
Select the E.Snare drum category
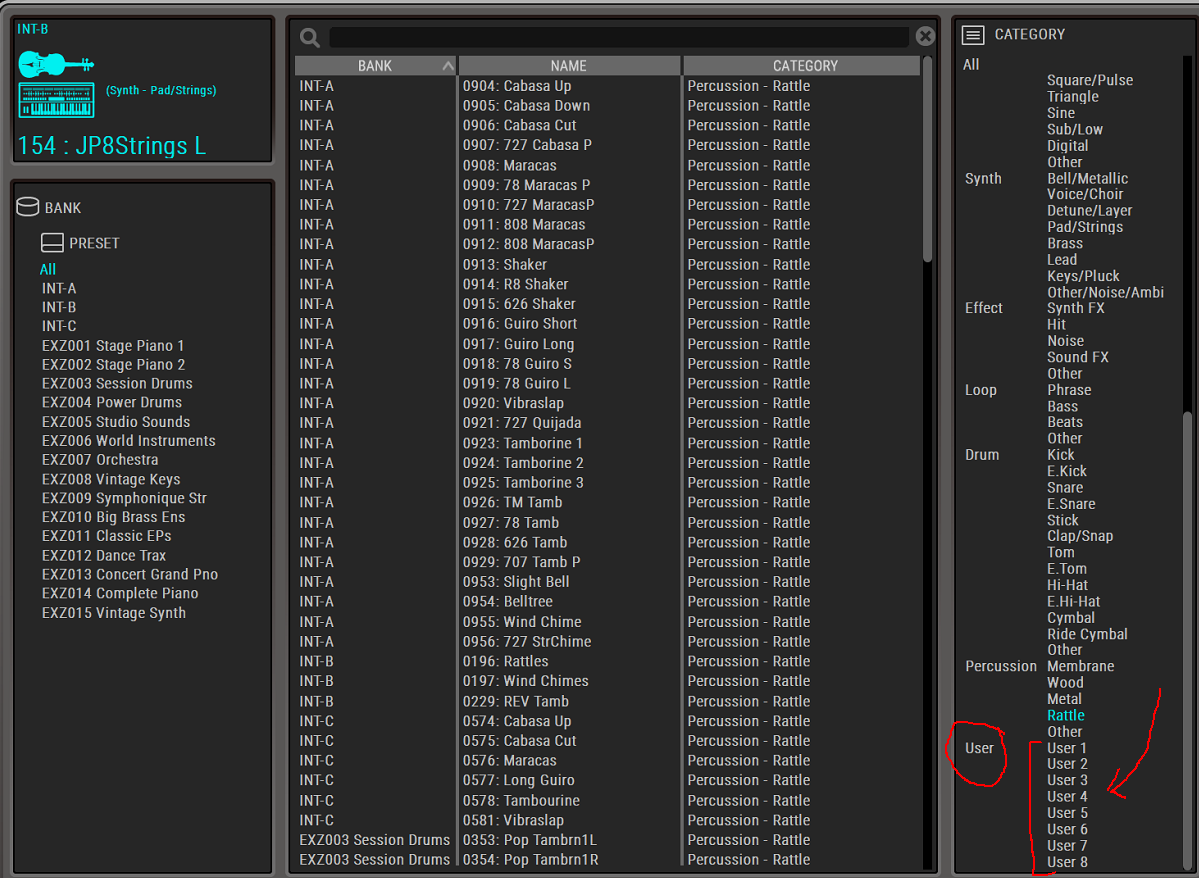tap(1071, 504)
